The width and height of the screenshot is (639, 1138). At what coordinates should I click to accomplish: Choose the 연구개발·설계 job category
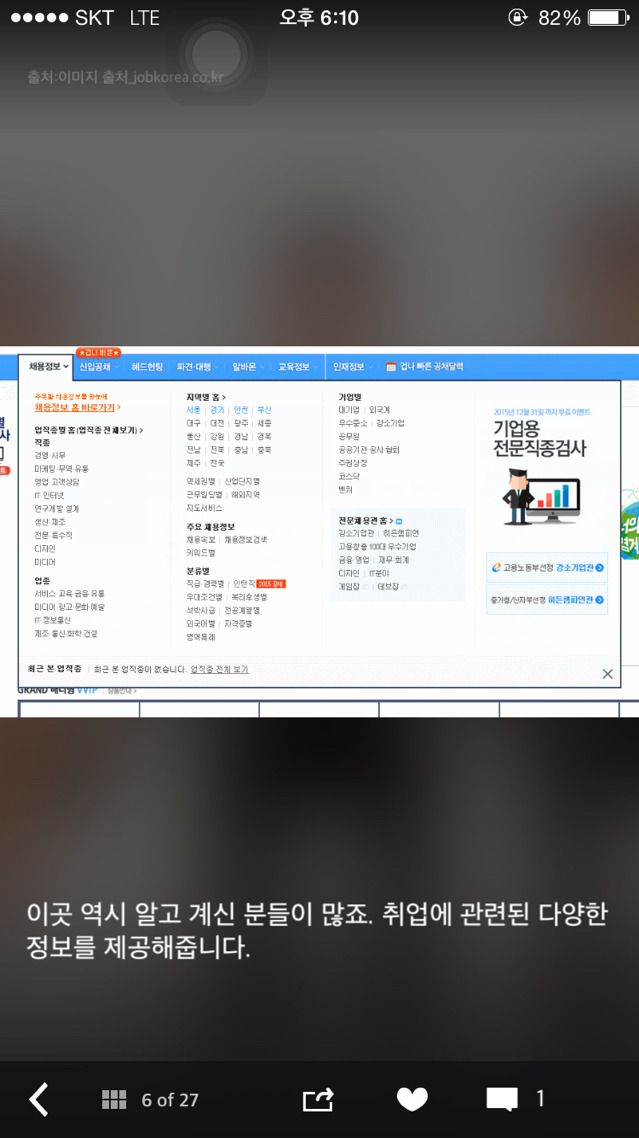point(57,509)
